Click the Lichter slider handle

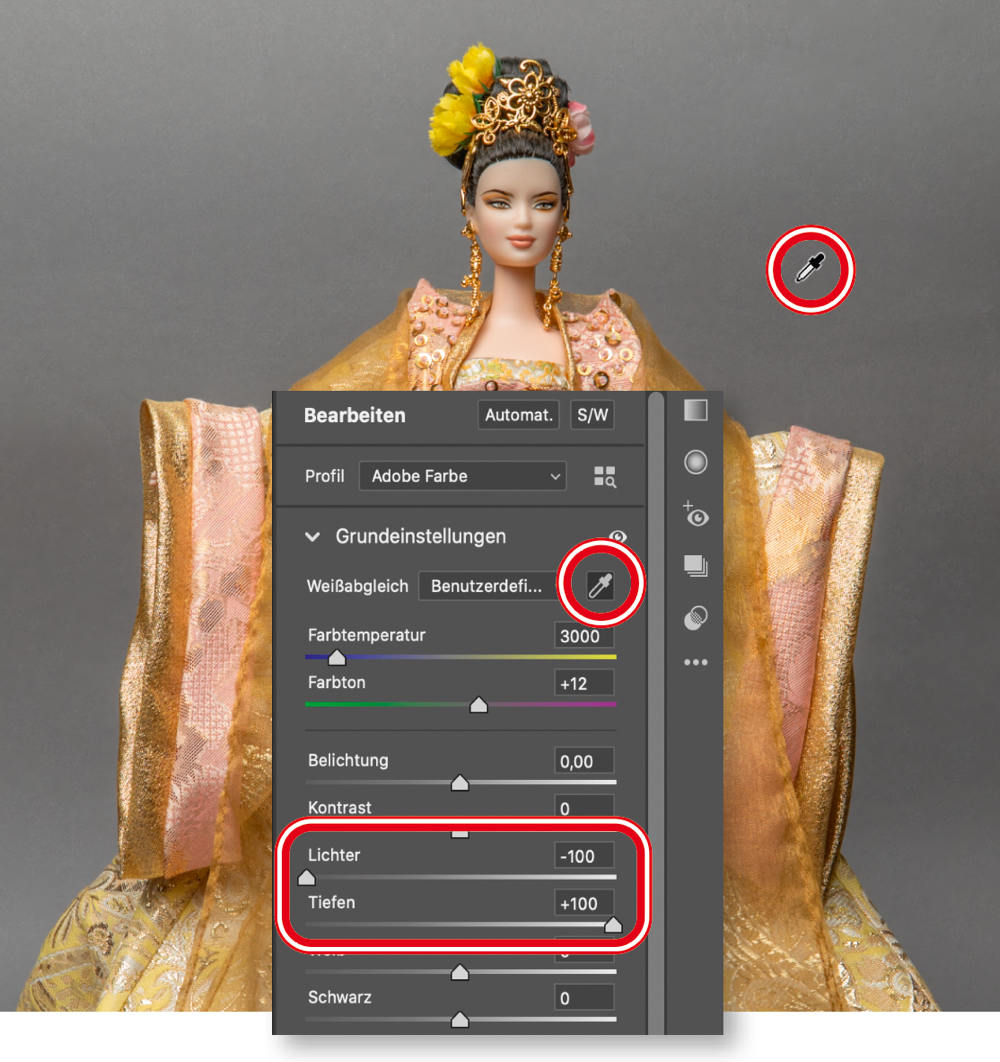306,877
